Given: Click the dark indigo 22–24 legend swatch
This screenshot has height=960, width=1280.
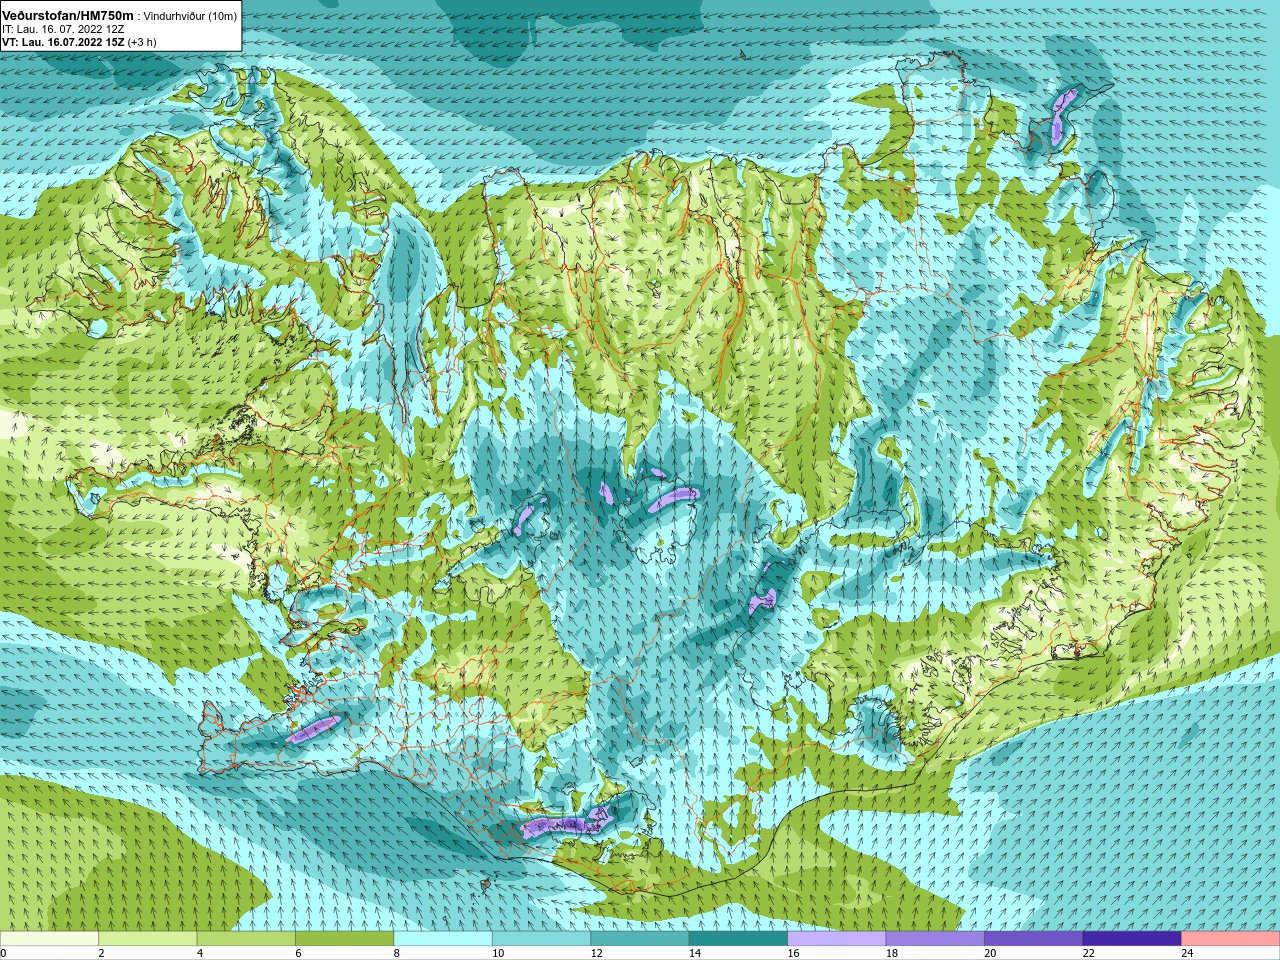Looking at the screenshot, I should pyautogui.click(x=1132, y=939).
